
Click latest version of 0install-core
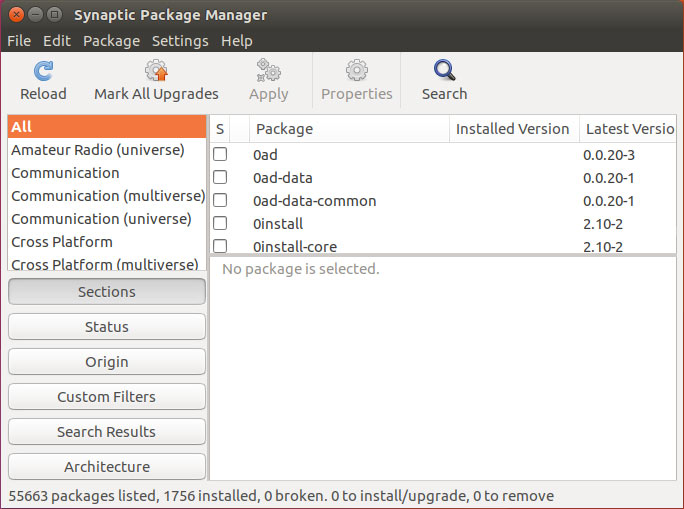coord(603,247)
